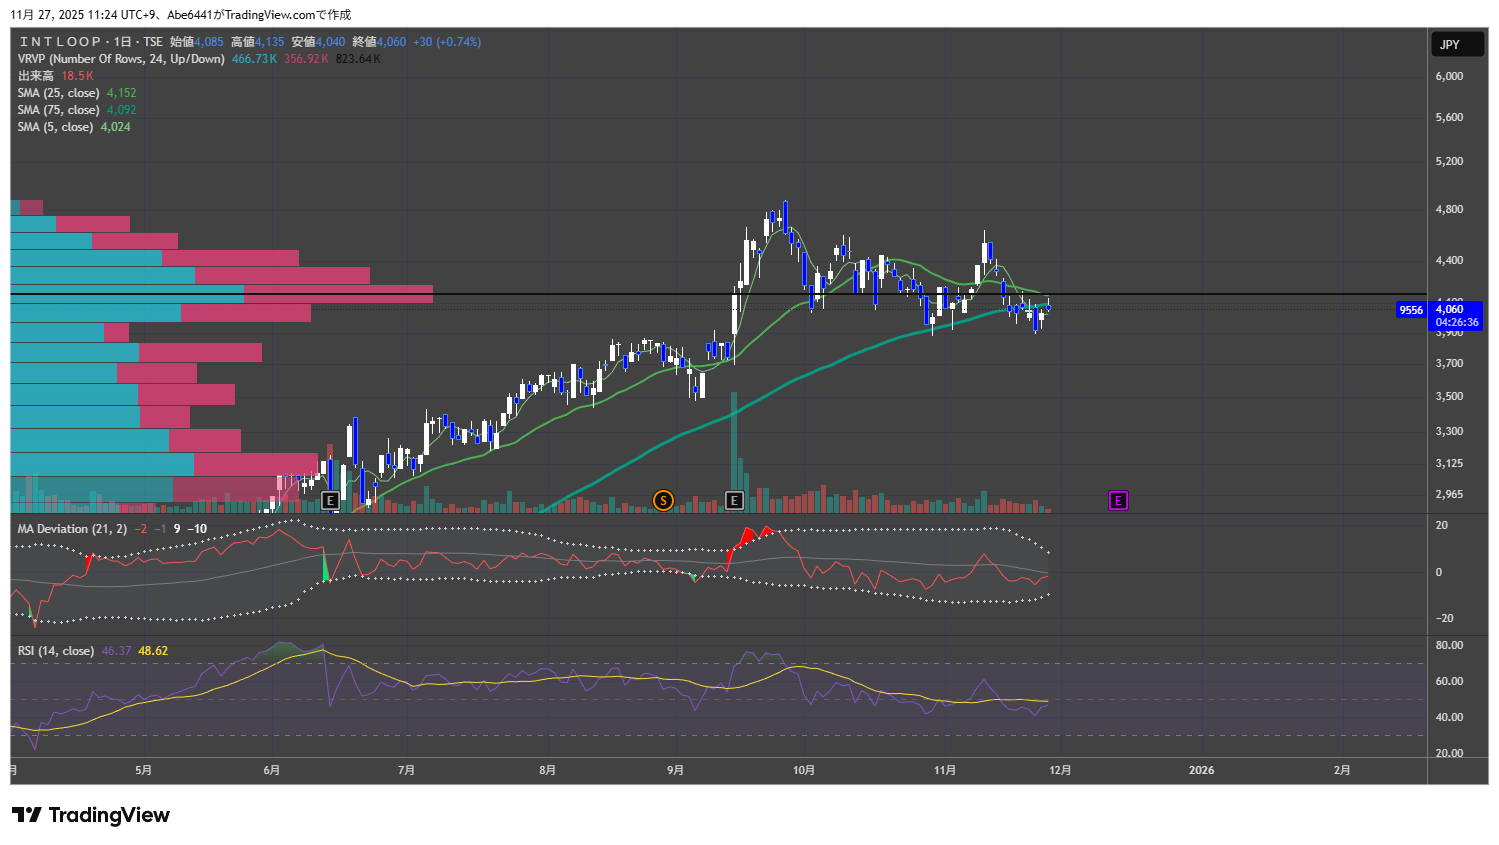The image size is (1499, 845).
Task: Click the TradingView logo
Action: [x=91, y=815]
